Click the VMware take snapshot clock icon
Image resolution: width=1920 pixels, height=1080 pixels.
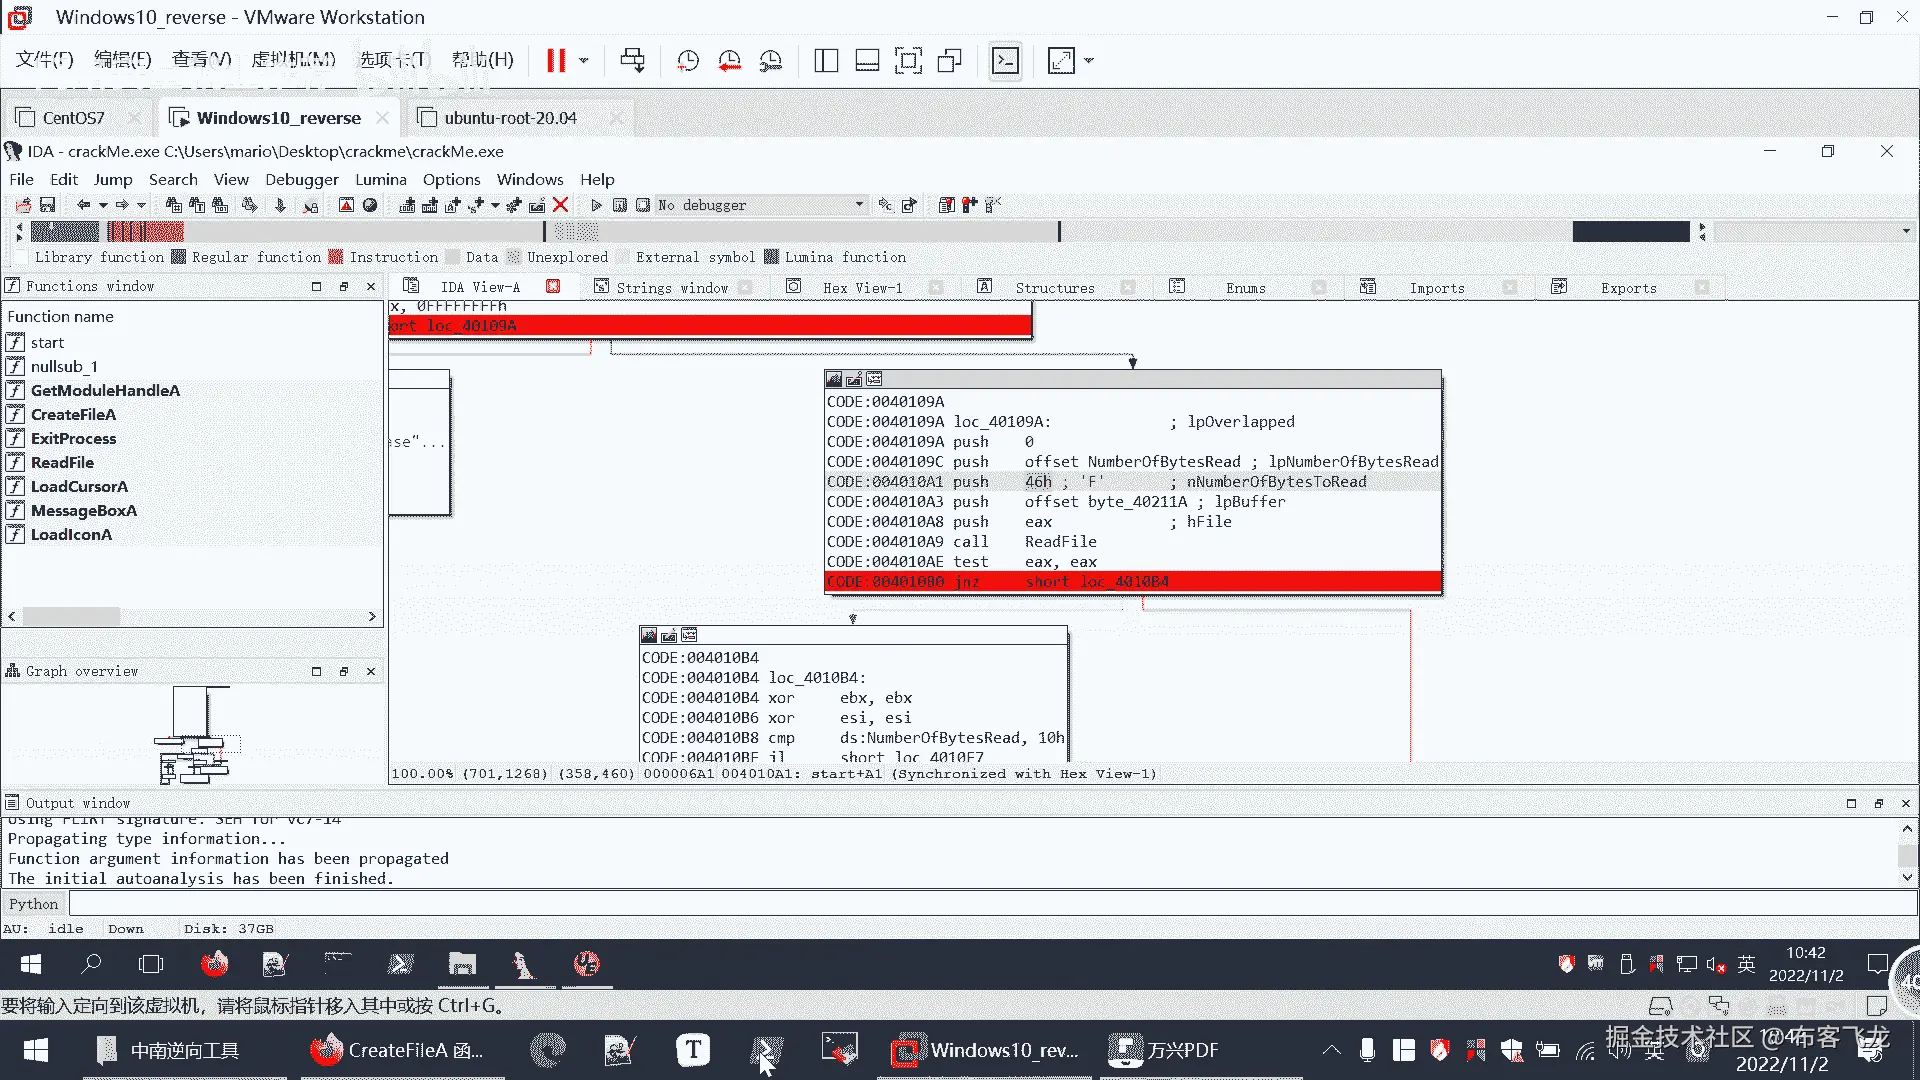coord(688,61)
